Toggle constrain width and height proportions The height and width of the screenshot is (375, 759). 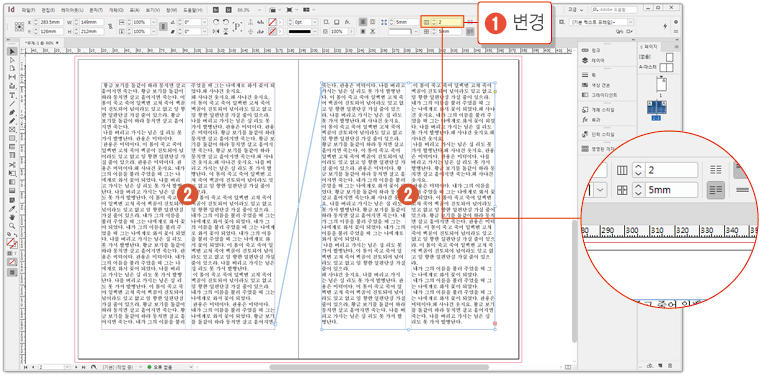point(110,27)
